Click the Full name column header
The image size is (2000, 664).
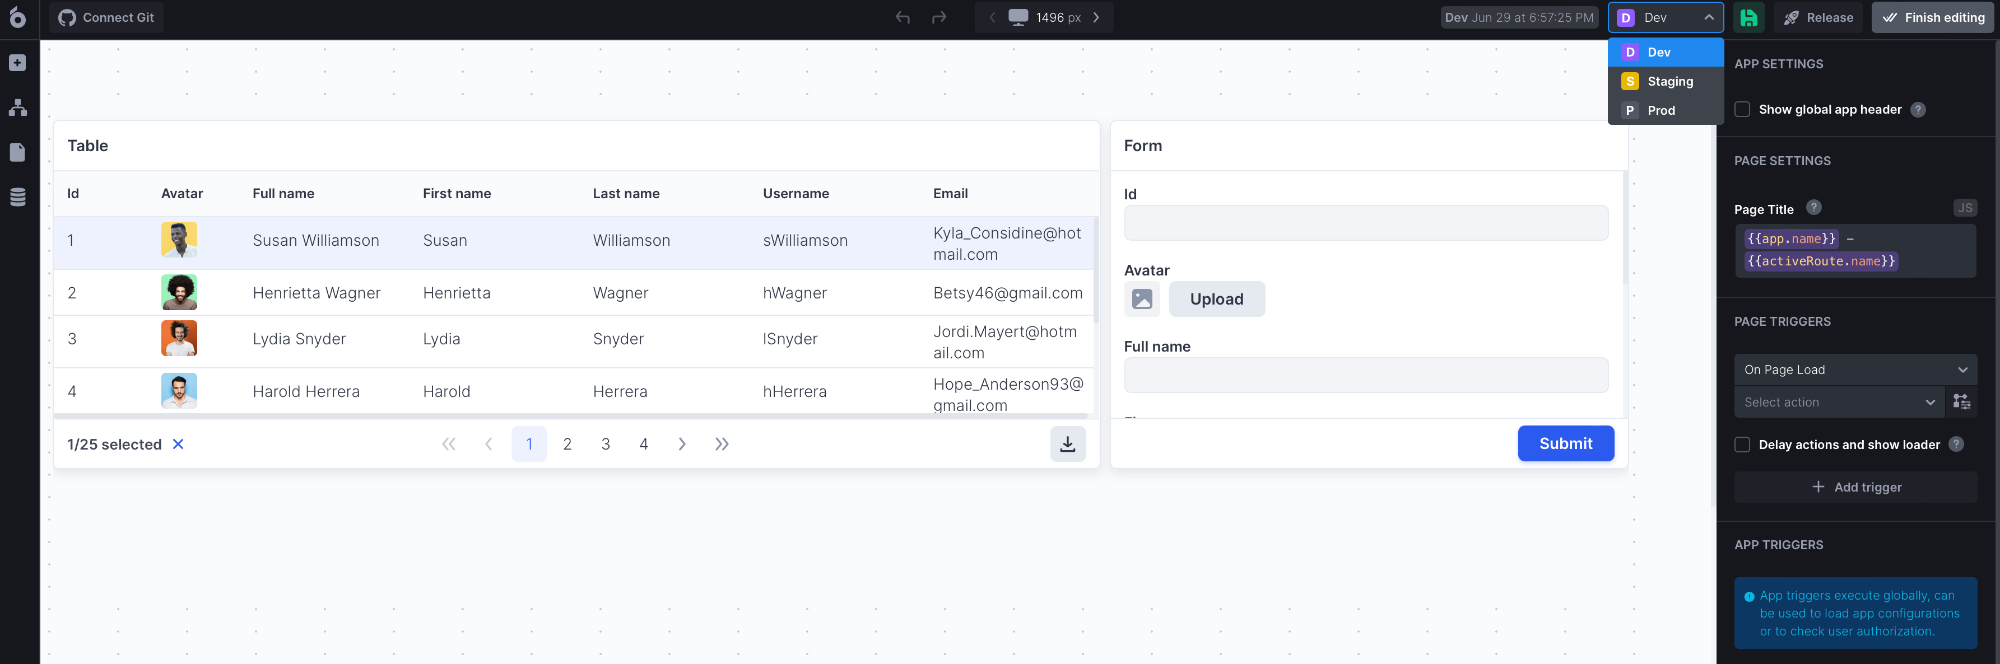(x=283, y=194)
